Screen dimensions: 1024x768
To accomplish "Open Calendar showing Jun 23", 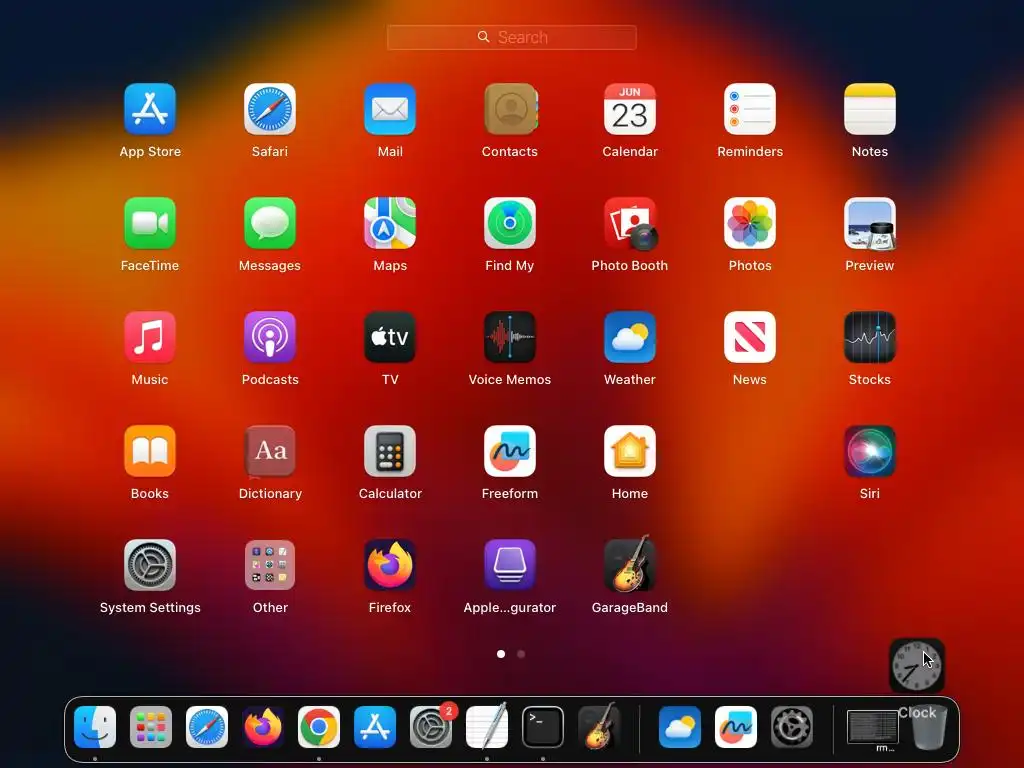I will pos(630,109).
